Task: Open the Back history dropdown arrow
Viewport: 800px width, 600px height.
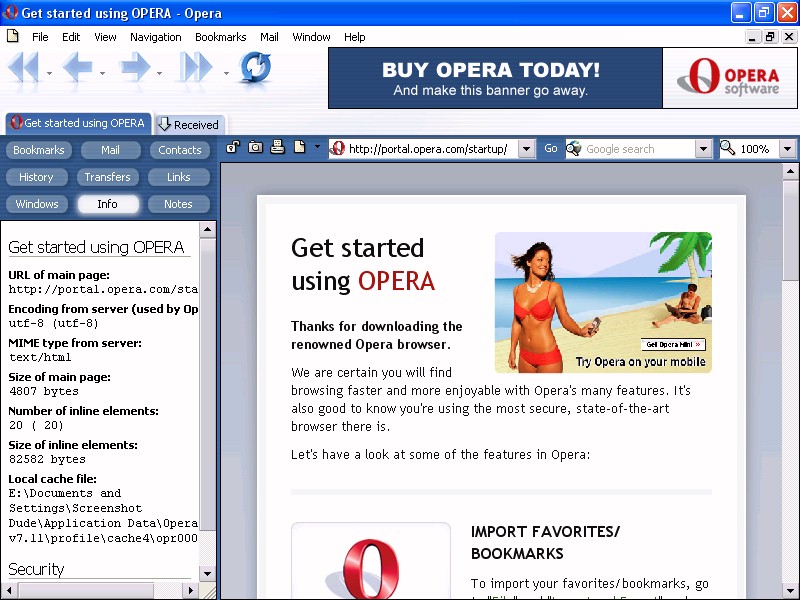Action: click(x=103, y=73)
